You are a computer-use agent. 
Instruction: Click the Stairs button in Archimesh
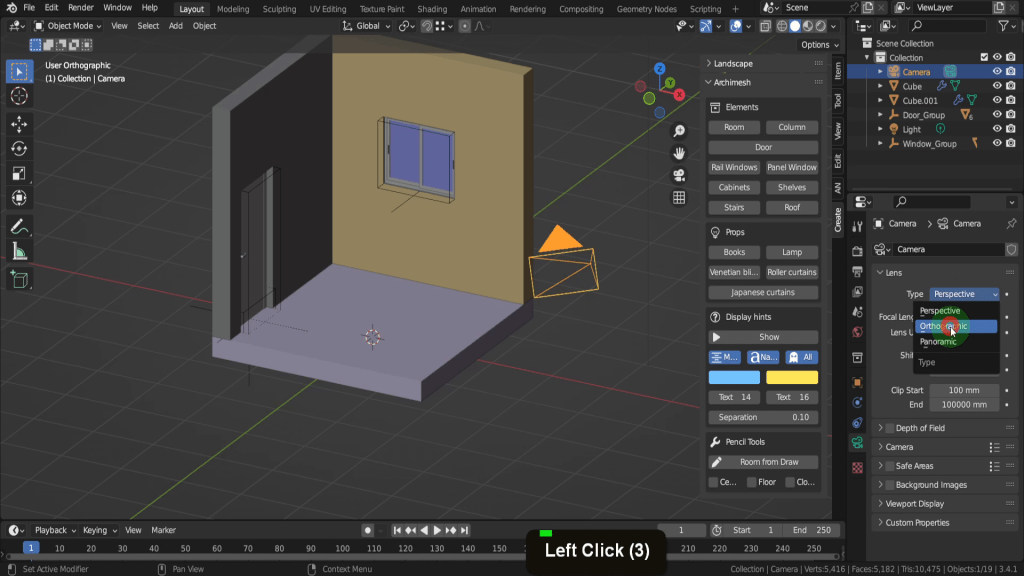pyautogui.click(x=734, y=207)
